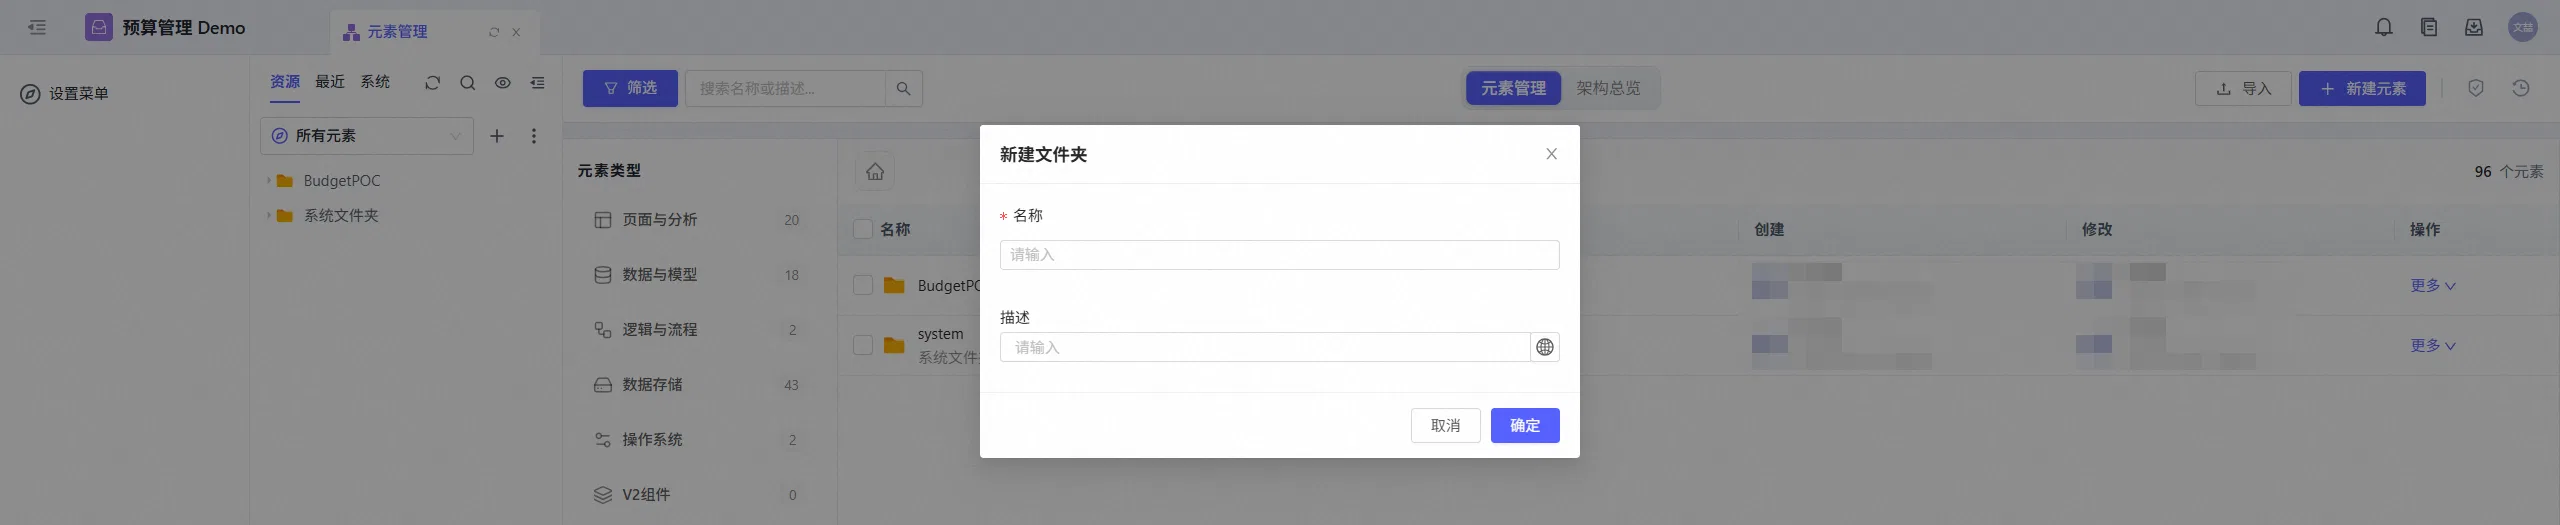Viewport: 2560px width, 525px height.
Task: Click the search magnifier button
Action: 904,88
